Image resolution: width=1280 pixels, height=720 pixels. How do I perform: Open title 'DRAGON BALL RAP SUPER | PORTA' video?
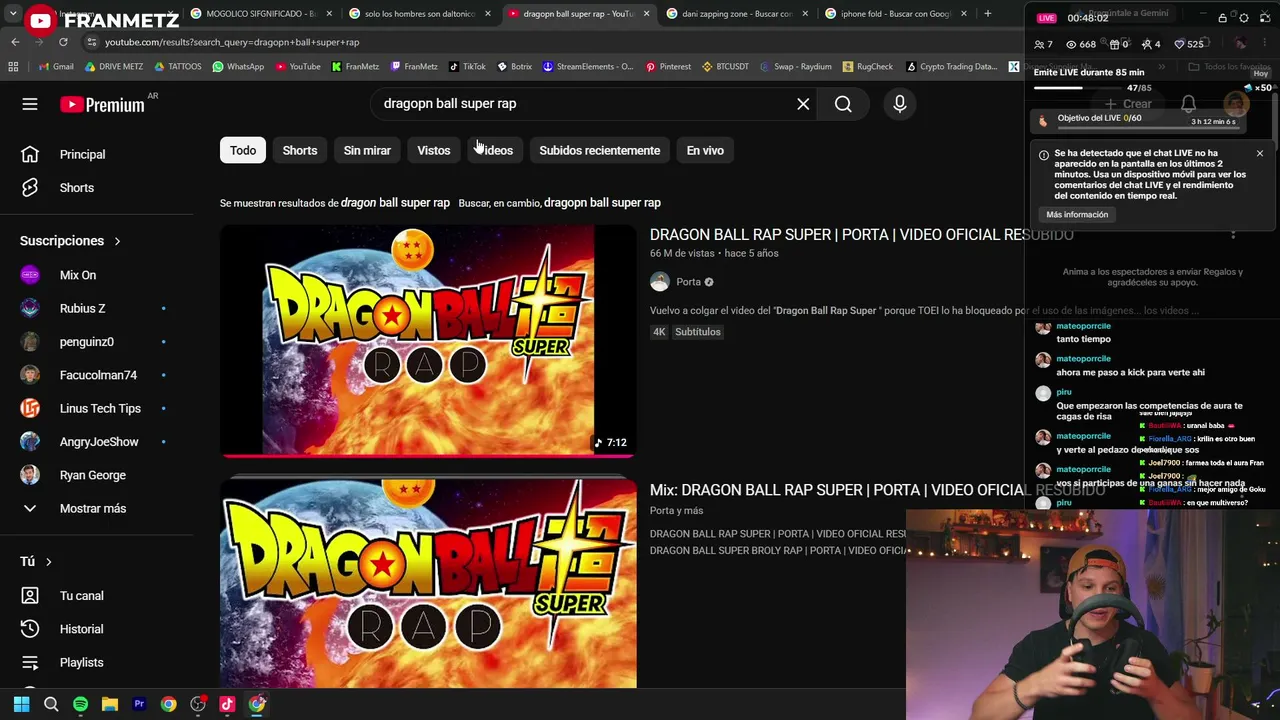pos(861,235)
